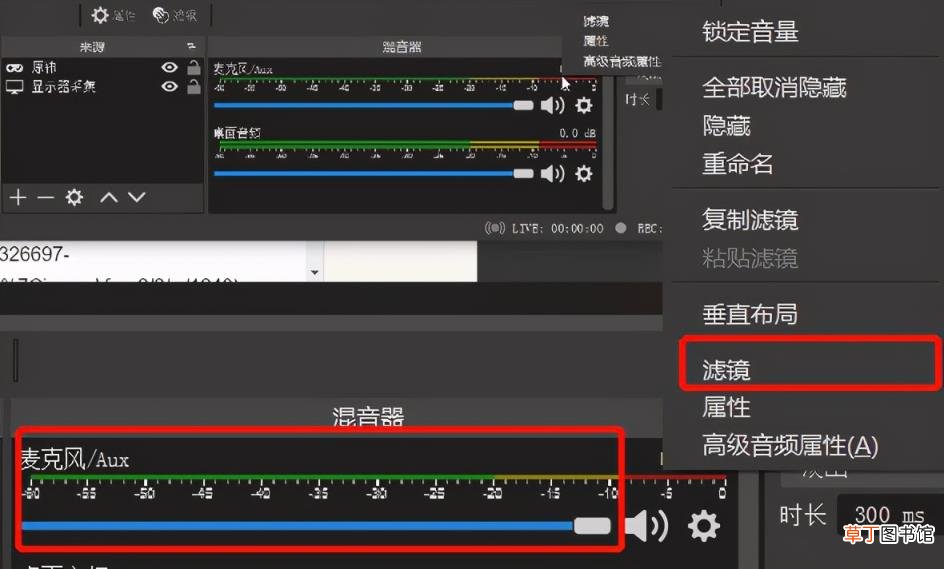Open 桌面音频 gear settings in small mixer
The image size is (944, 569).
point(583,174)
